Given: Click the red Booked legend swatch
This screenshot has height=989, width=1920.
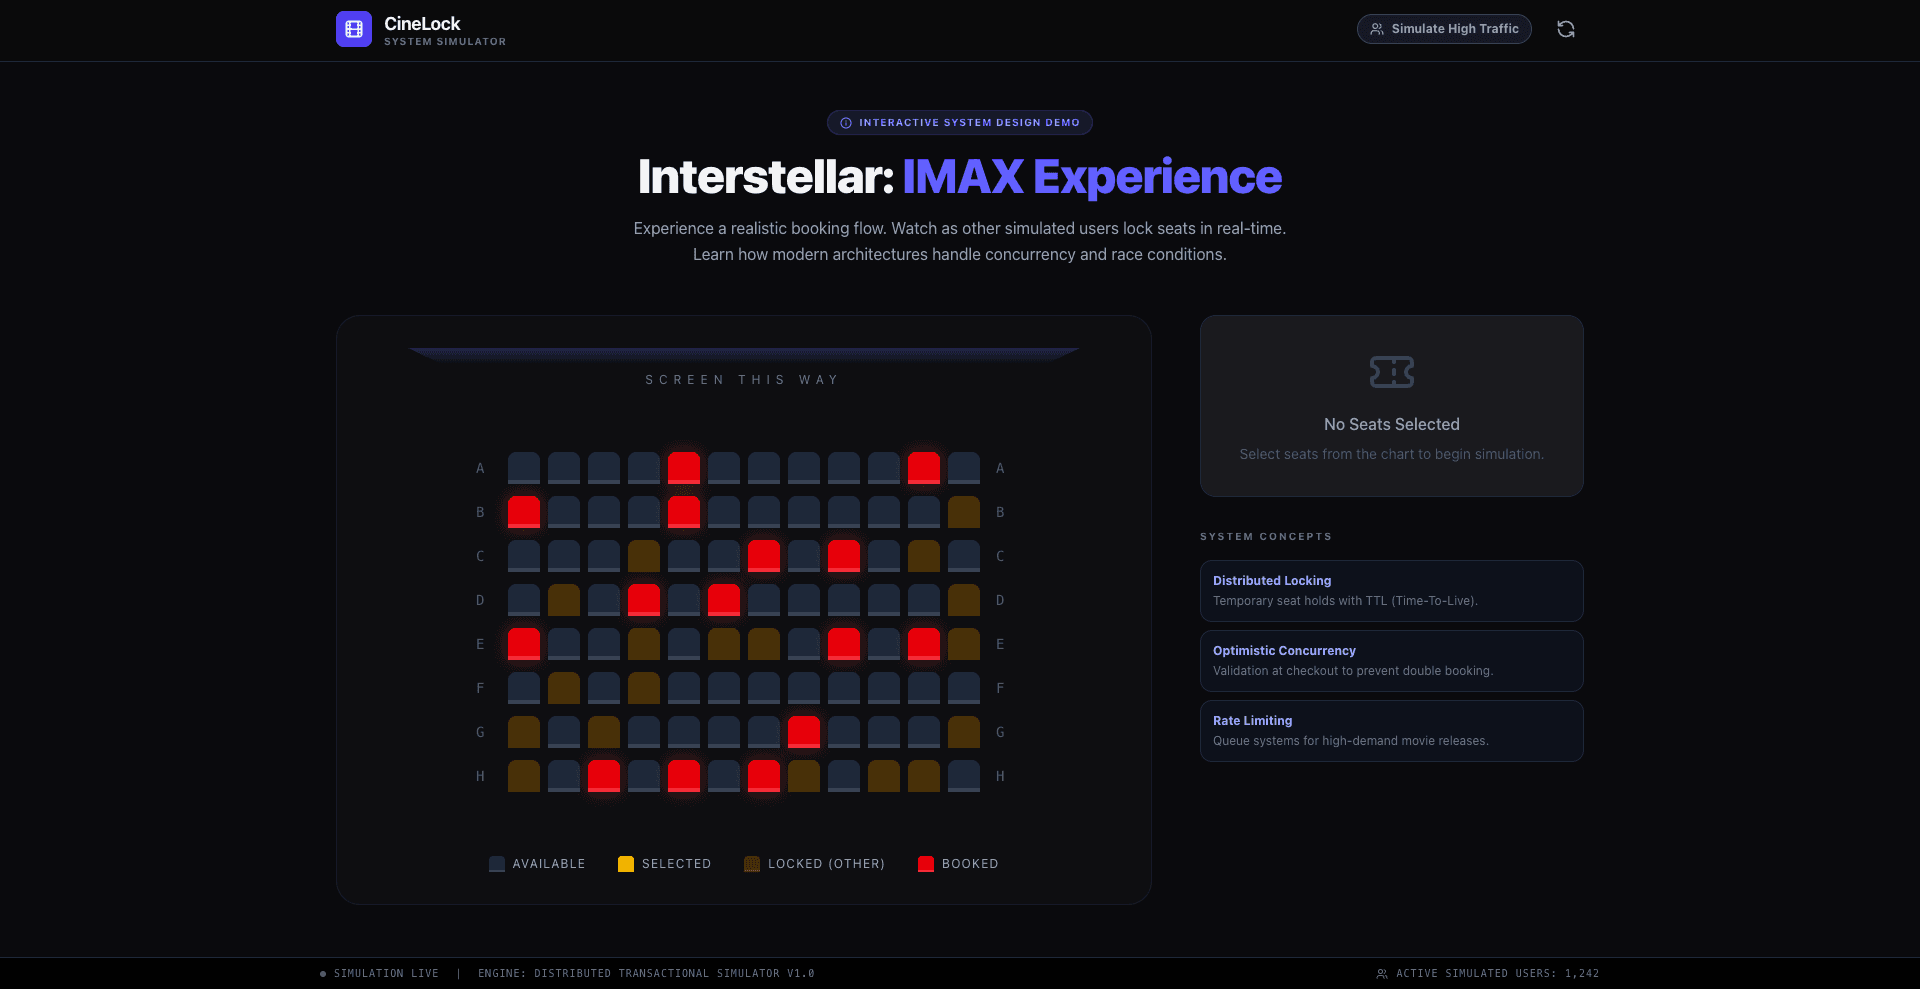Looking at the screenshot, I should 926,864.
